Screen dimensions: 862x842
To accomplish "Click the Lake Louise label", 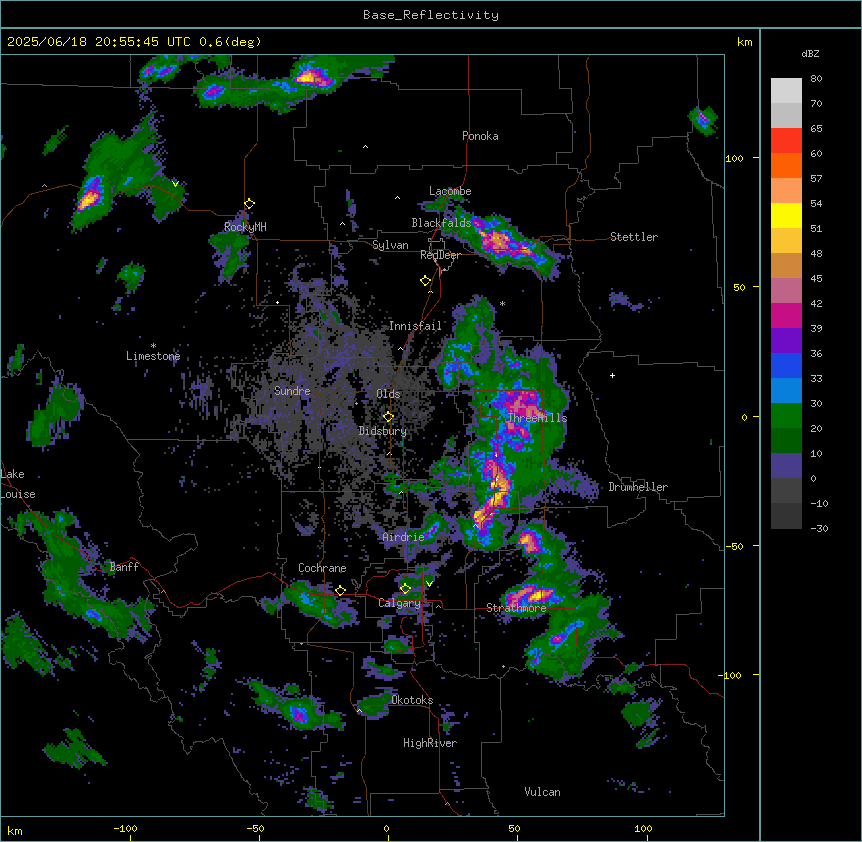I will pyautogui.click(x=18, y=484).
